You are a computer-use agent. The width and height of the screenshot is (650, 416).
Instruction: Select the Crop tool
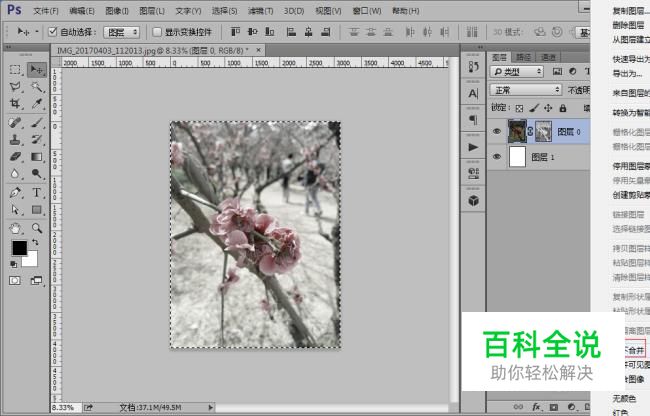[15, 104]
